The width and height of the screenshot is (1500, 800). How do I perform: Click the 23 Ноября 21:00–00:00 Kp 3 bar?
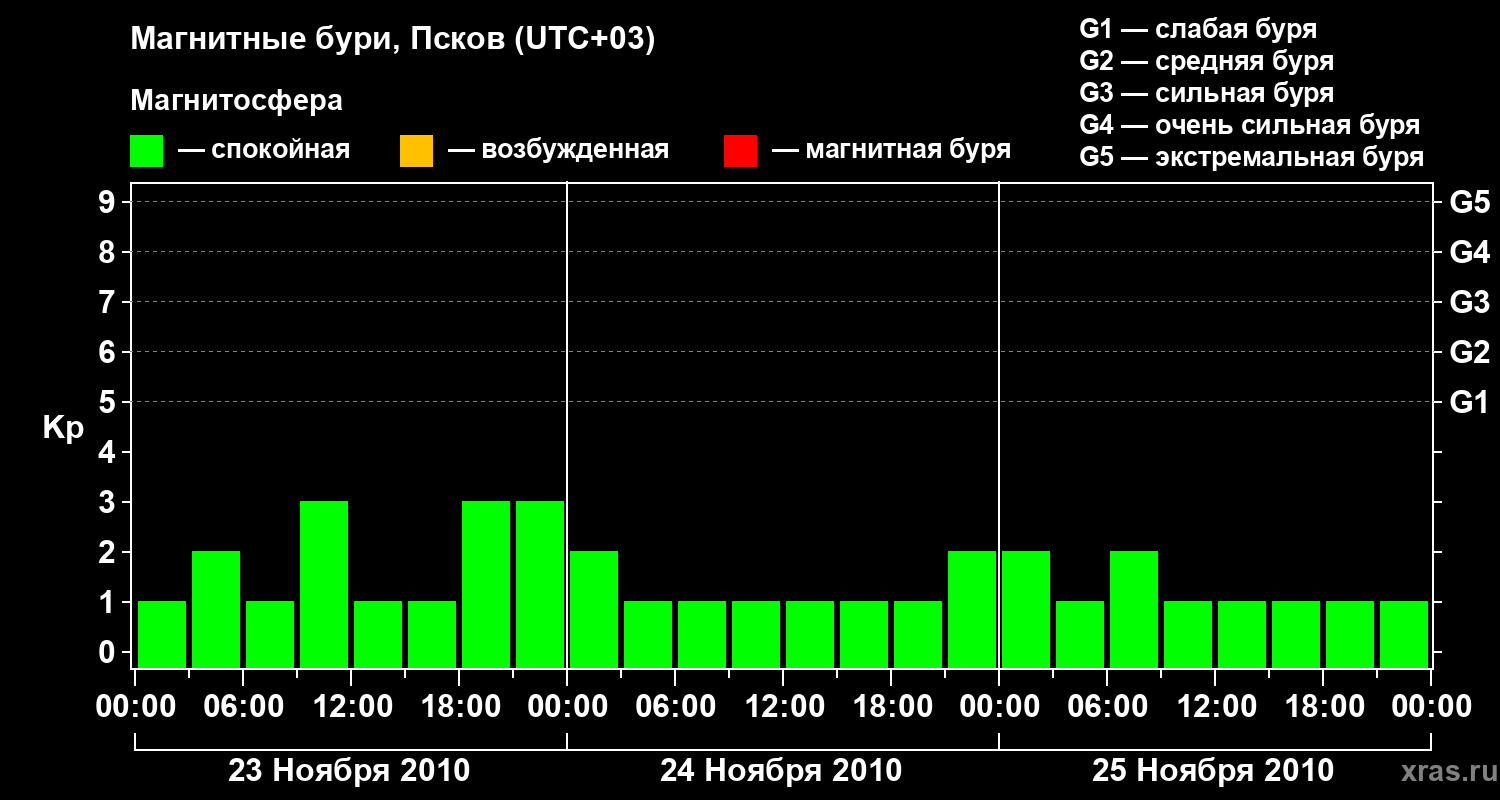pos(540,584)
